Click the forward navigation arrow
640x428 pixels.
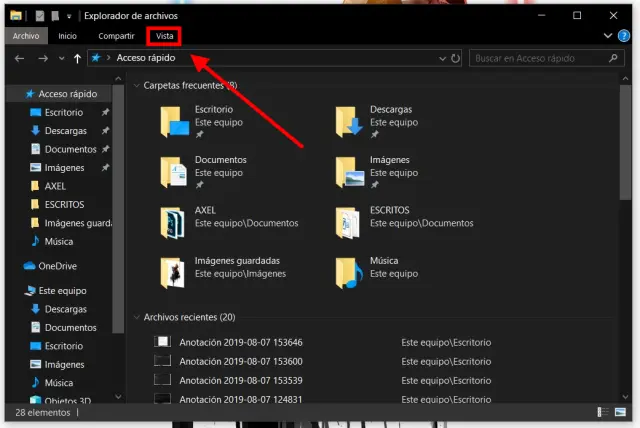[x=43, y=58]
